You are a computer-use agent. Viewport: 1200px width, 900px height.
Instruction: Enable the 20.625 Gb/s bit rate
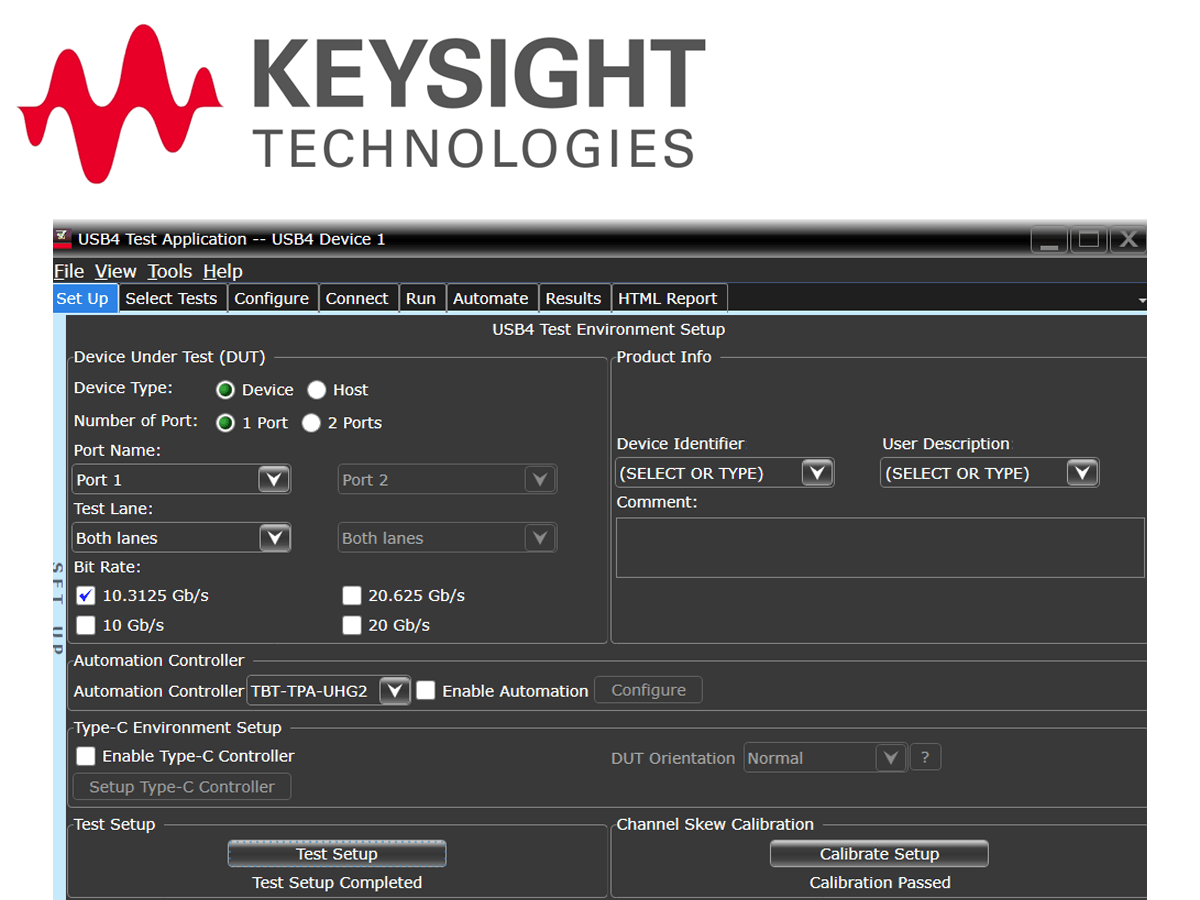(x=352, y=595)
